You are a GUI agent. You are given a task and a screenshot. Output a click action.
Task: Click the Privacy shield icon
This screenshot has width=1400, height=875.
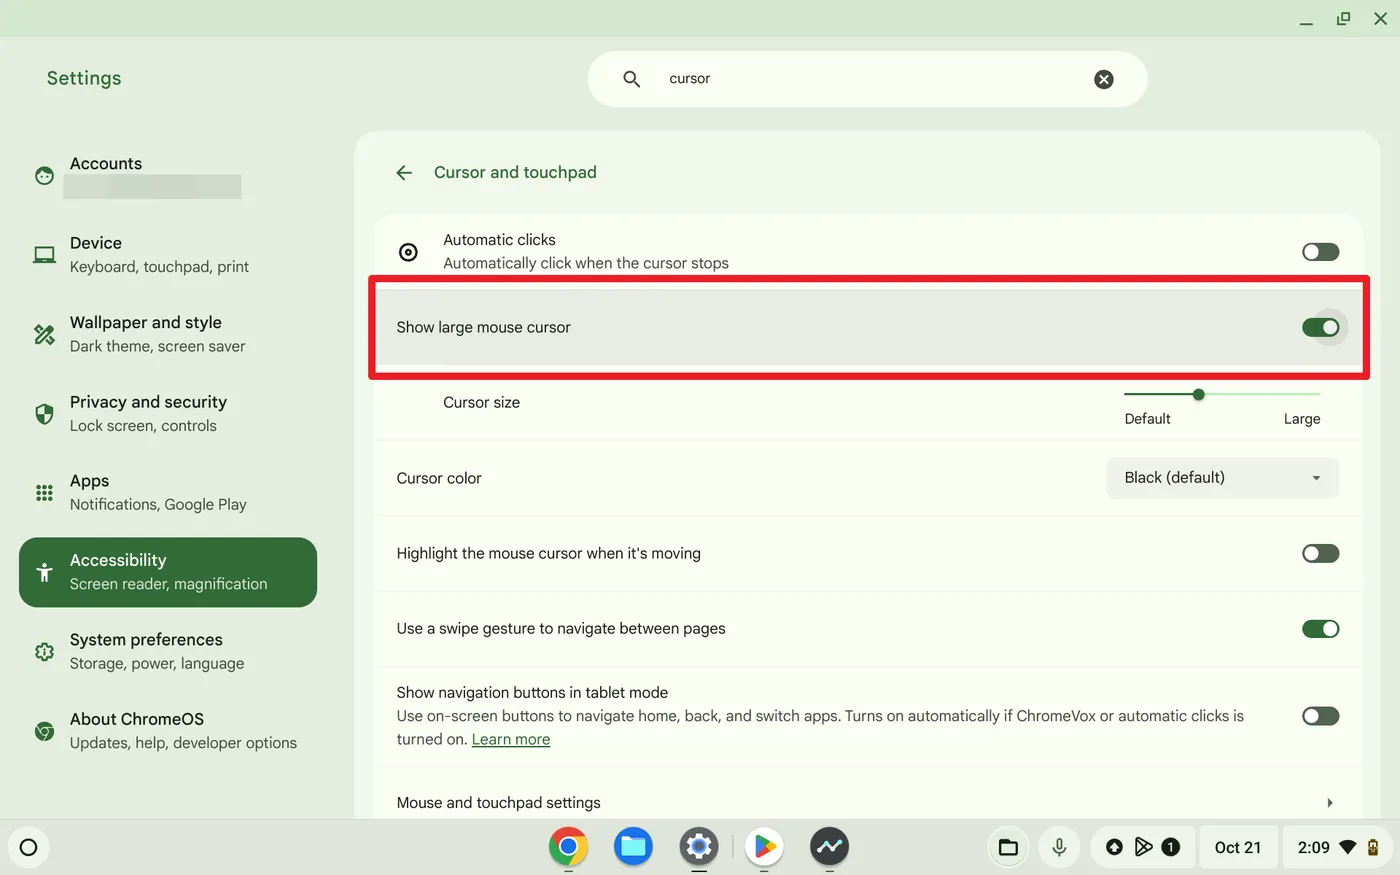[44, 413]
